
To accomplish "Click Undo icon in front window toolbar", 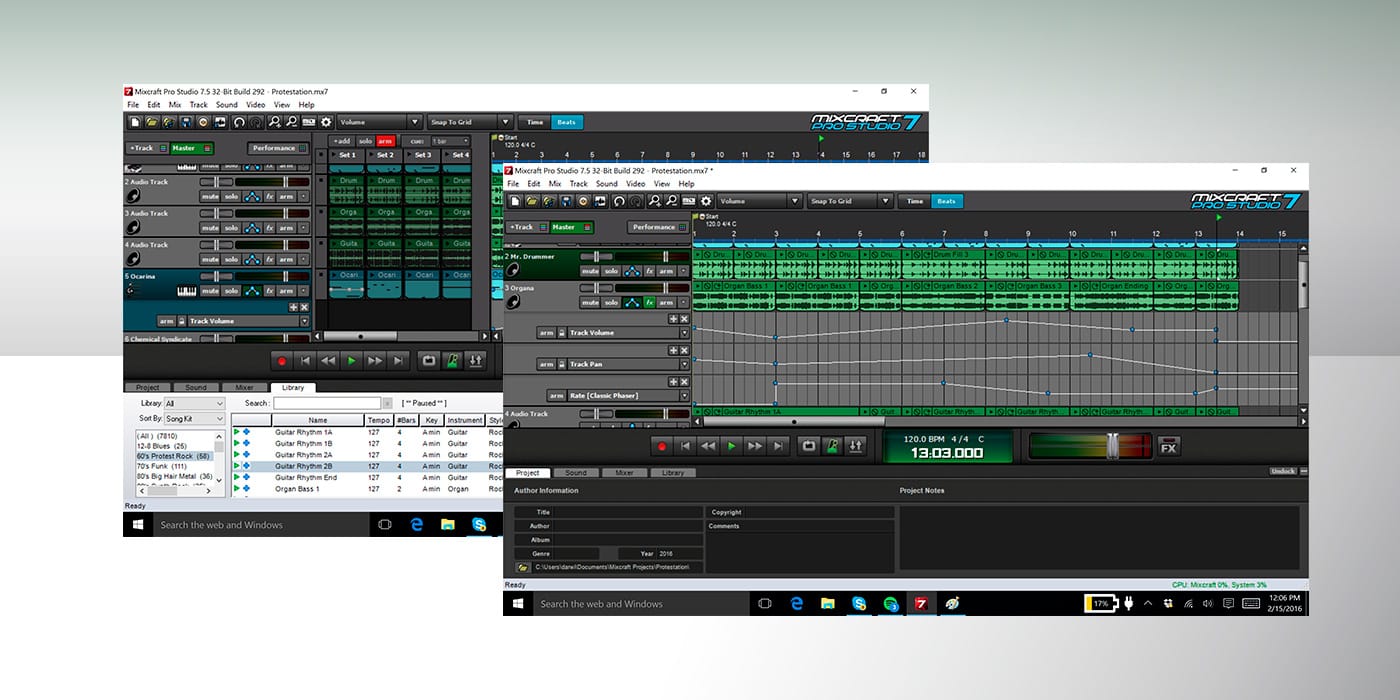I will point(619,201).
